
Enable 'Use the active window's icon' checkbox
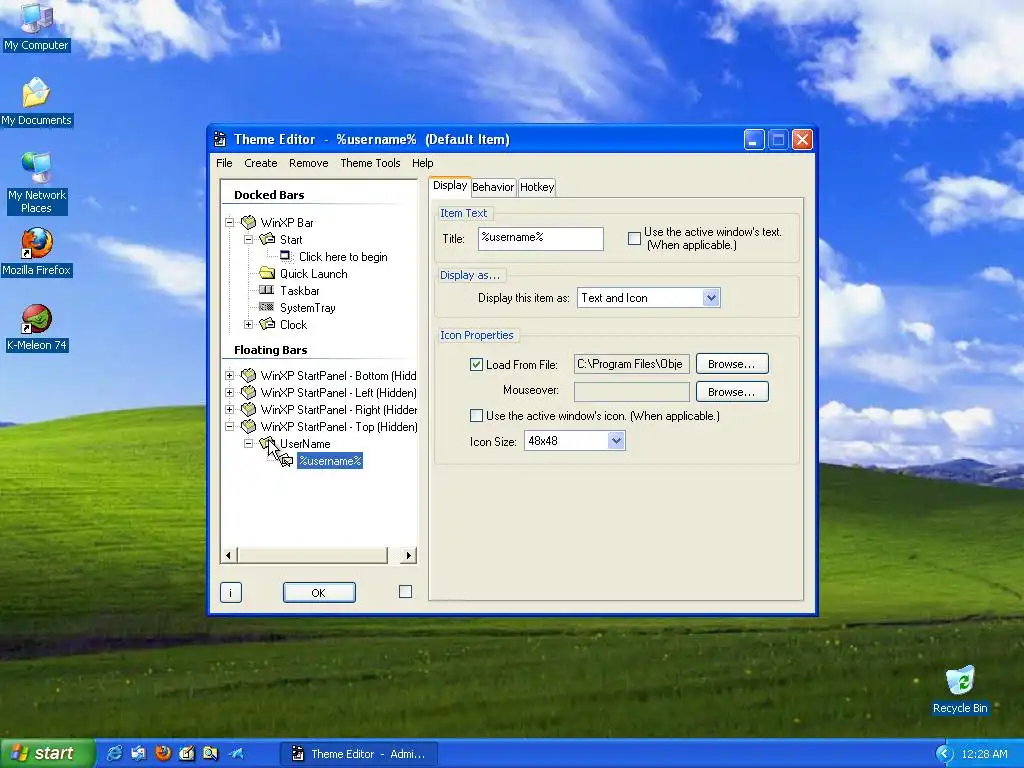476,415
